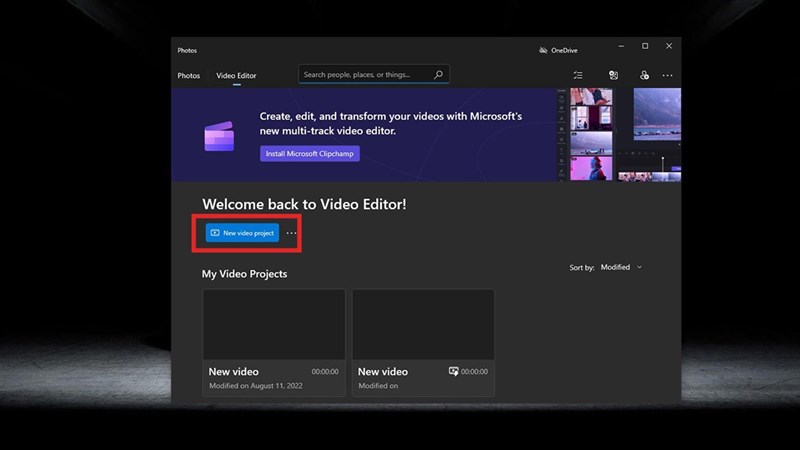Open the New video project modified August 11, 2022

(x=274, y=343)
